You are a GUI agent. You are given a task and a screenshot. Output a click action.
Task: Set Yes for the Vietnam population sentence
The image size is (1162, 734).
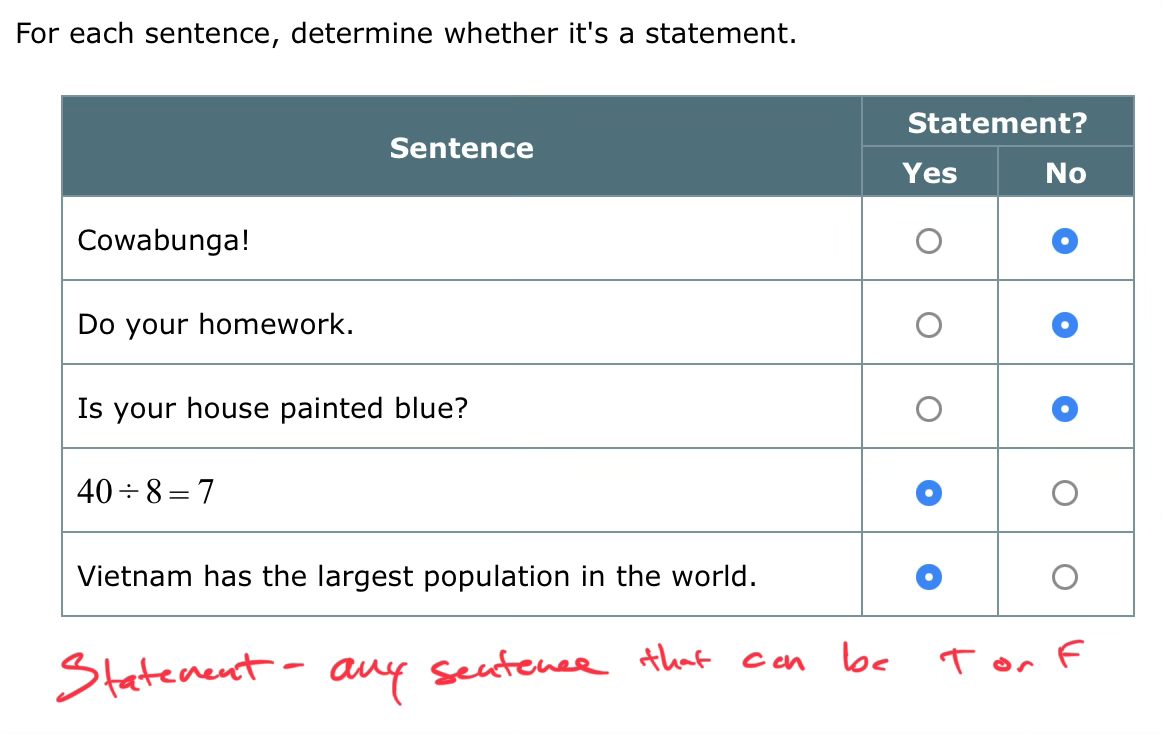click(929, 577)
